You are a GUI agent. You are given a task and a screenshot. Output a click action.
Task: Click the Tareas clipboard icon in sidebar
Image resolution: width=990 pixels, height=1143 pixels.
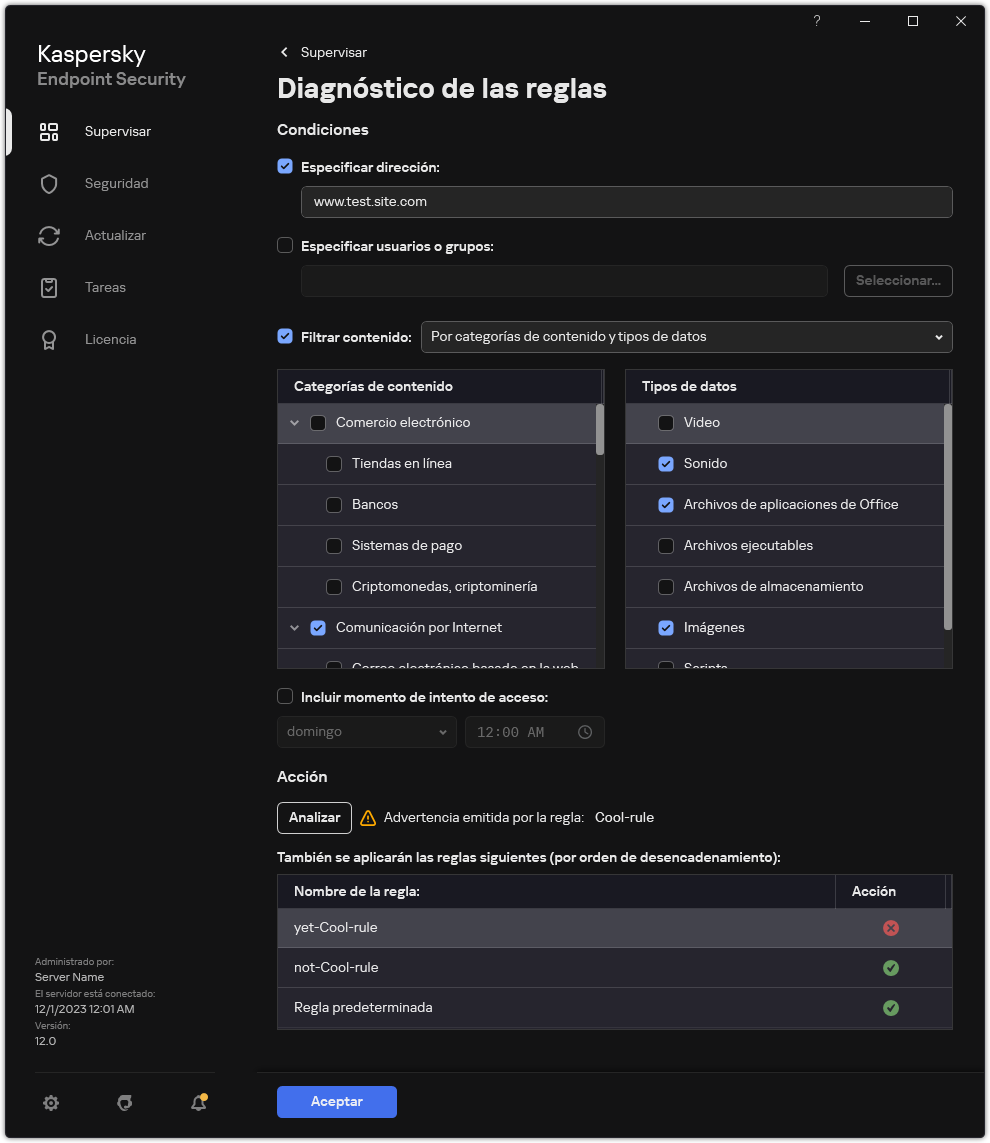(49, 287)
